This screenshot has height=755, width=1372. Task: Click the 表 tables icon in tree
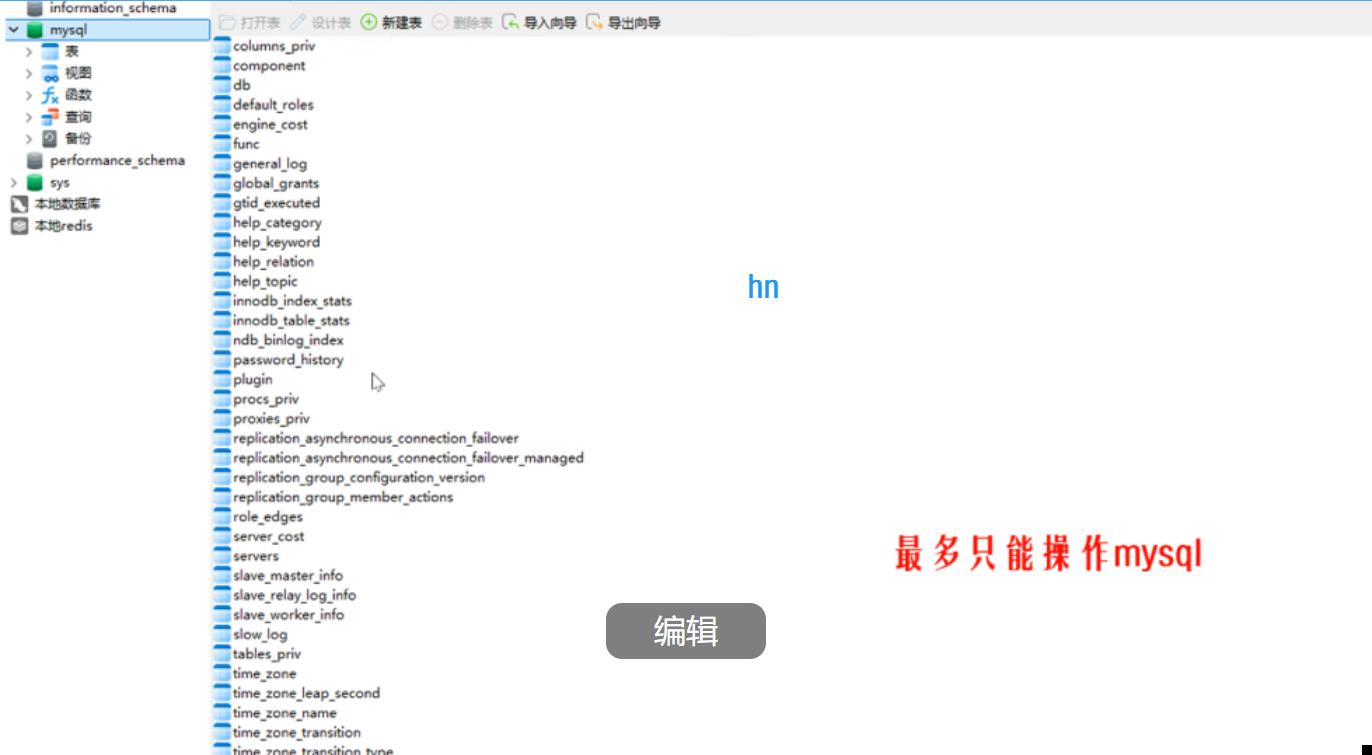50,52
